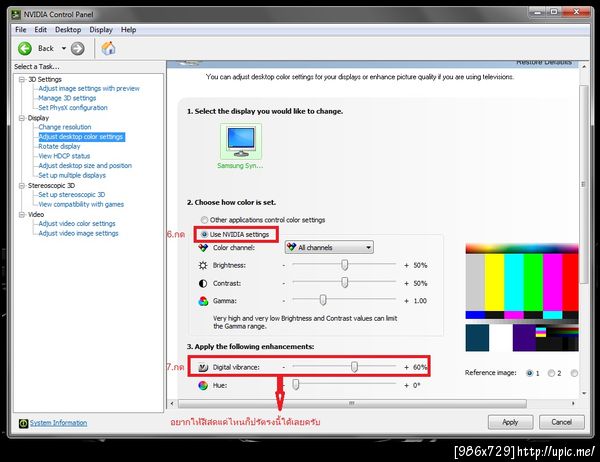Open the Edit menu

[x=41, y=30]
